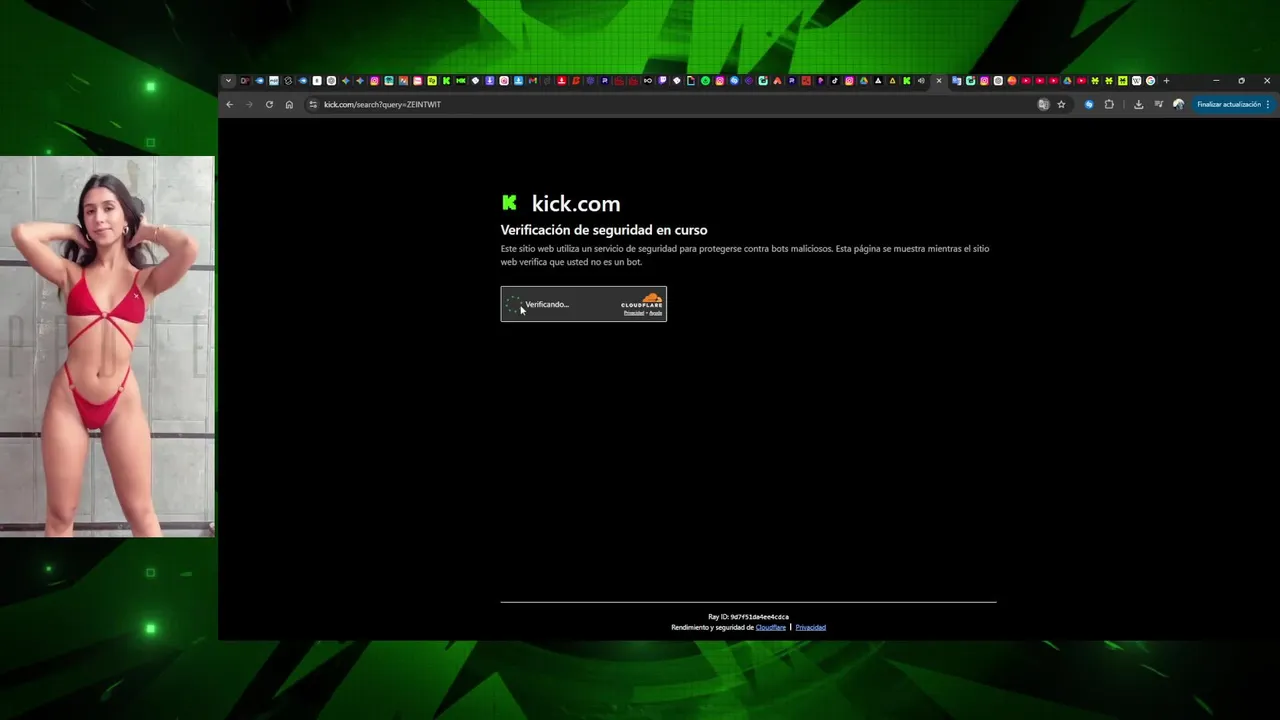Click the kick.com heading text
Viewport: 1280px width, 720px height.
click(x=576, y=204)
